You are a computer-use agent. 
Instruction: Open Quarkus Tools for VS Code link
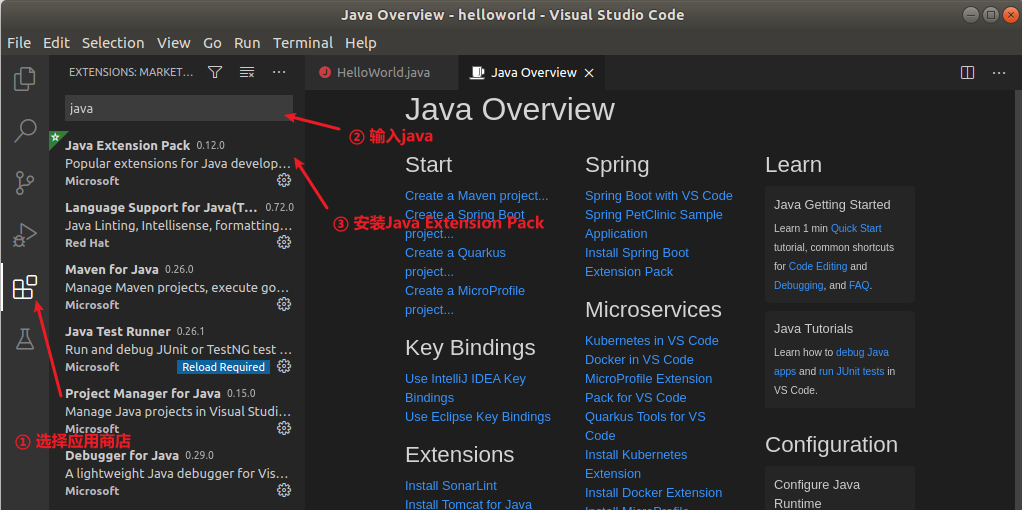pyautogui.click(x=645, y=426)
